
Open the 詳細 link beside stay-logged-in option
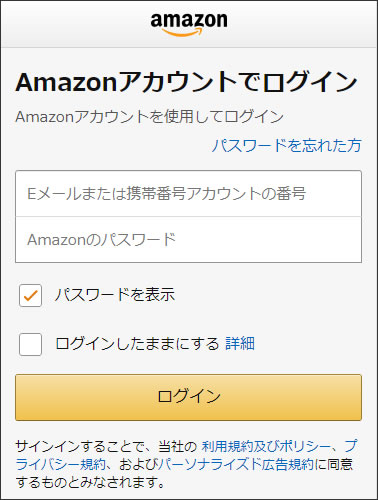click(240, 344)
